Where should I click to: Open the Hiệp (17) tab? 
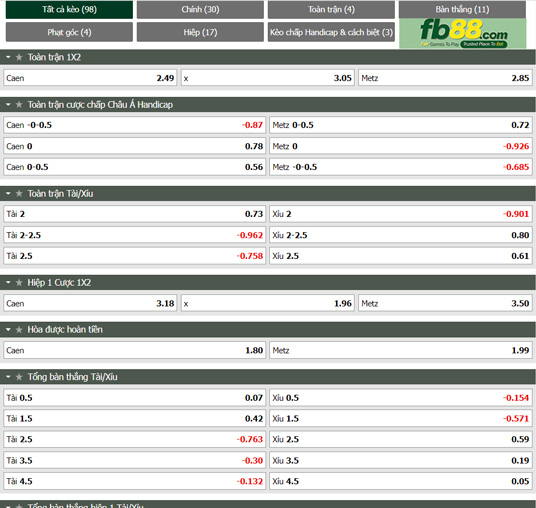click(200, 32)
